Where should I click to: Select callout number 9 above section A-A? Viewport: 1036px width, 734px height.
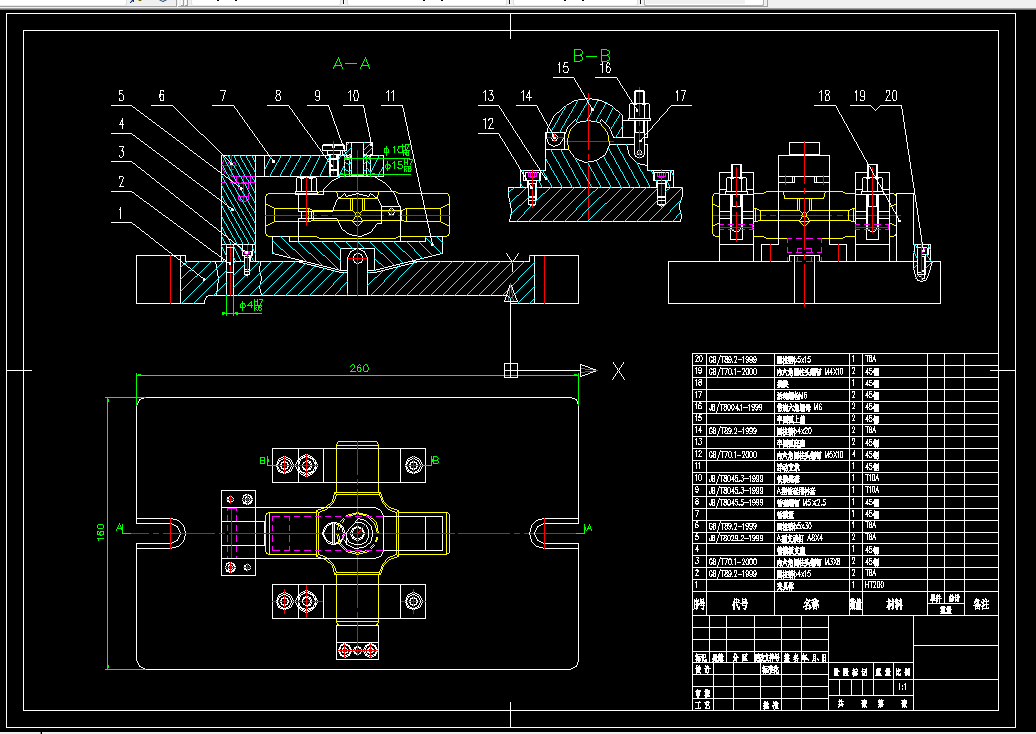[318, 96]
